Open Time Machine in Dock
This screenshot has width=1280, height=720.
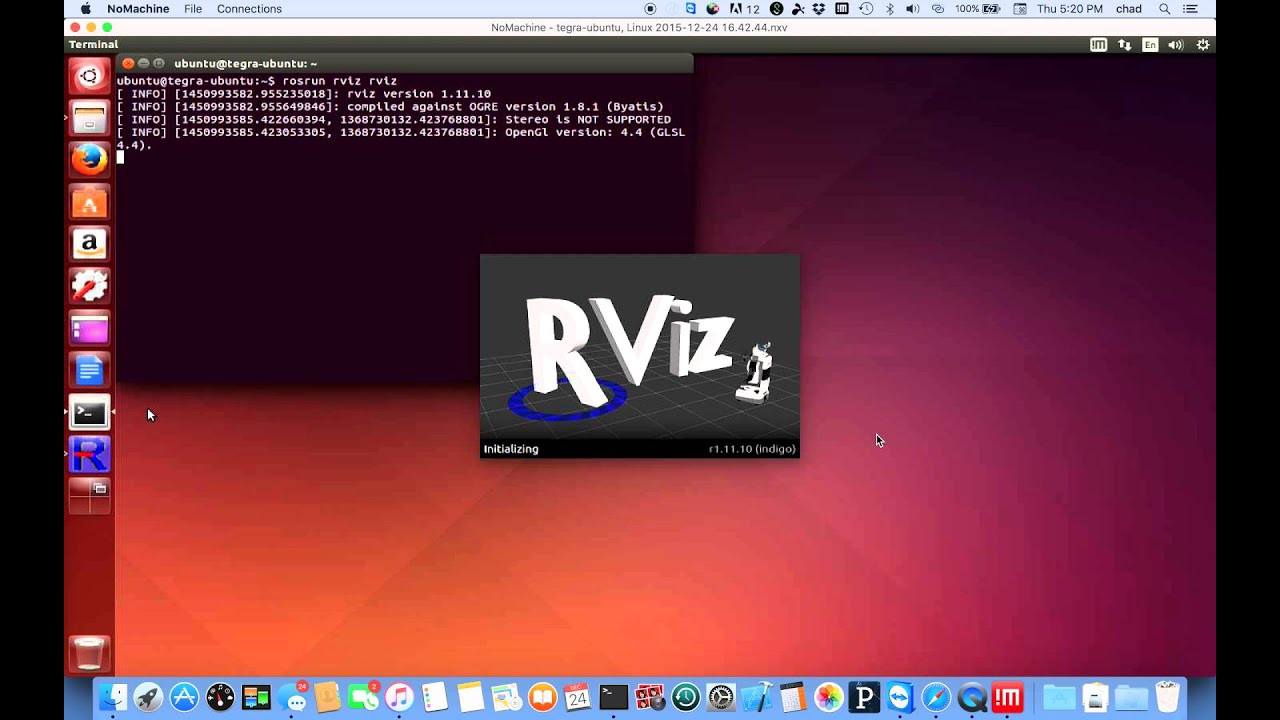685,697
